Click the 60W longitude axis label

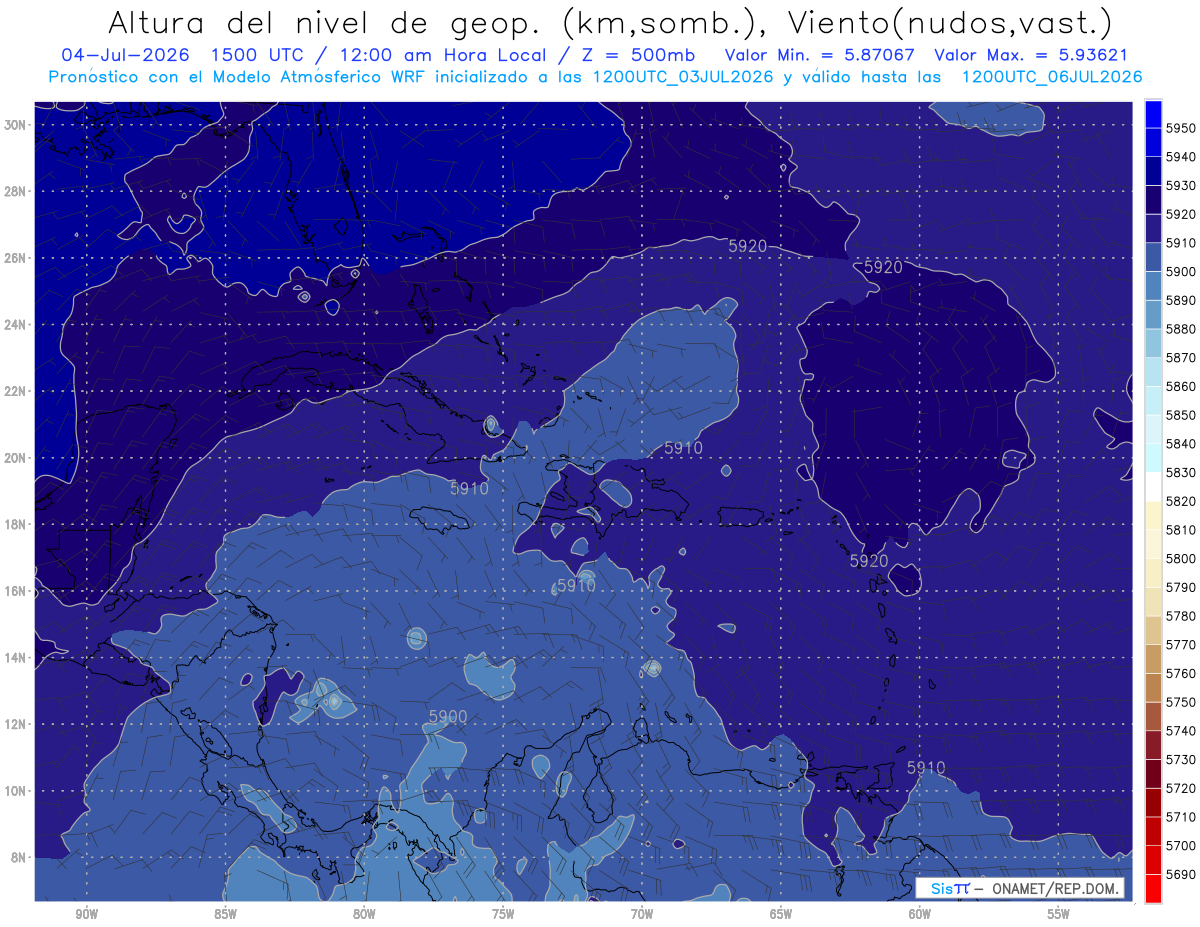pos(920,914)
